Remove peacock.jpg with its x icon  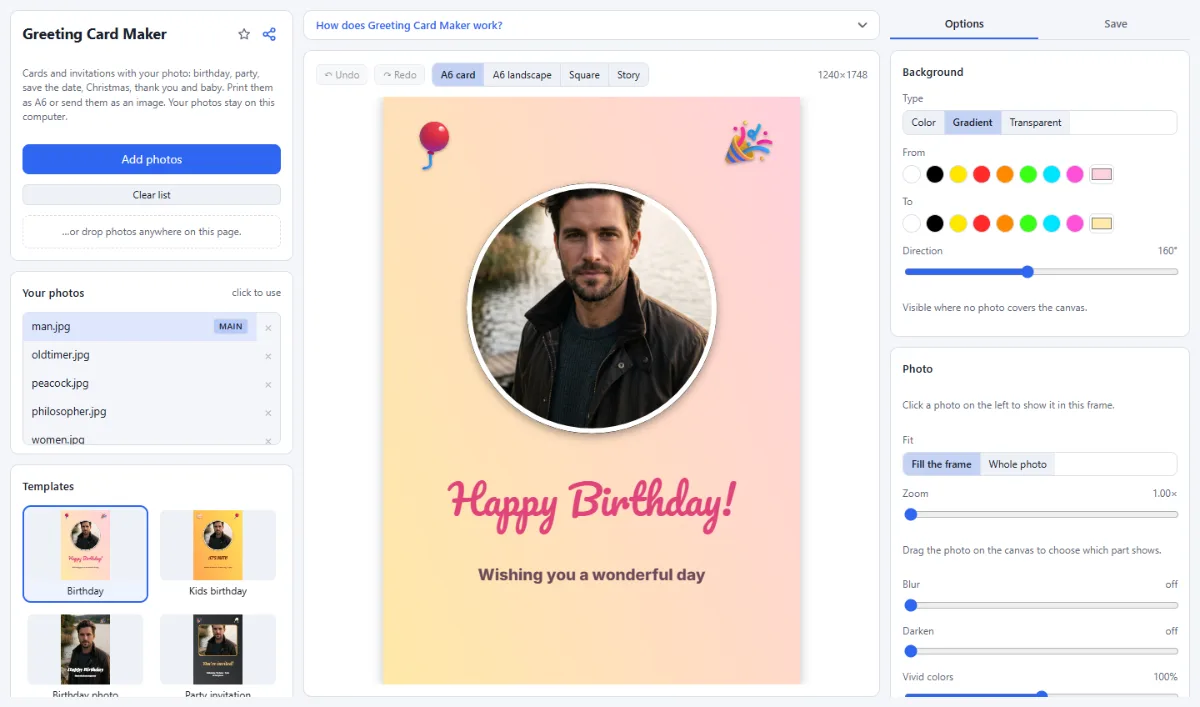pyautogui.click(x=268, y=384)
